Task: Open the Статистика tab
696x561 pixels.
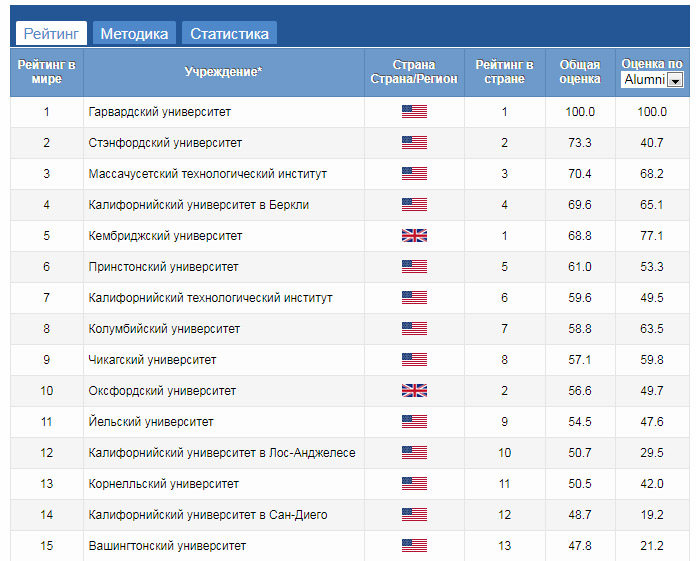Action: click(x=229, y=33)
